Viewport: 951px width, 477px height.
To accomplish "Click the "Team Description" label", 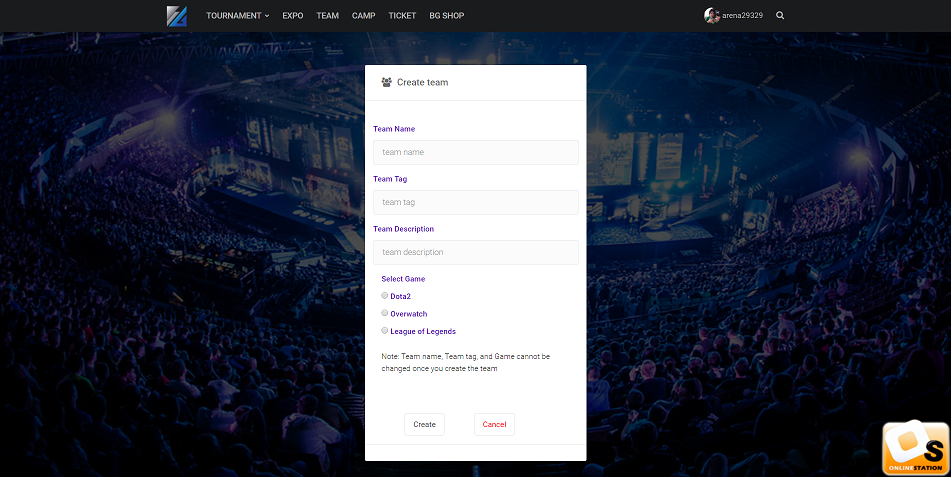I will coord(403,229).
